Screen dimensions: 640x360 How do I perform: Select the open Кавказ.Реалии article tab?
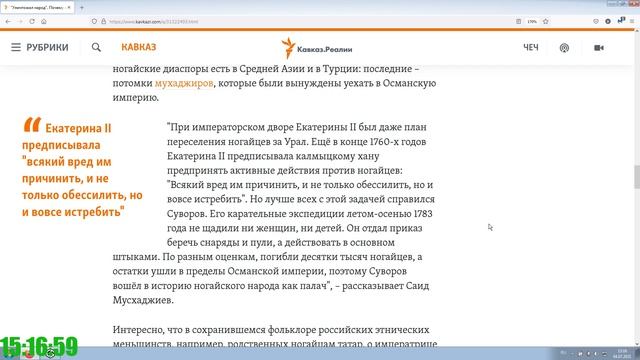coord(38,7)
